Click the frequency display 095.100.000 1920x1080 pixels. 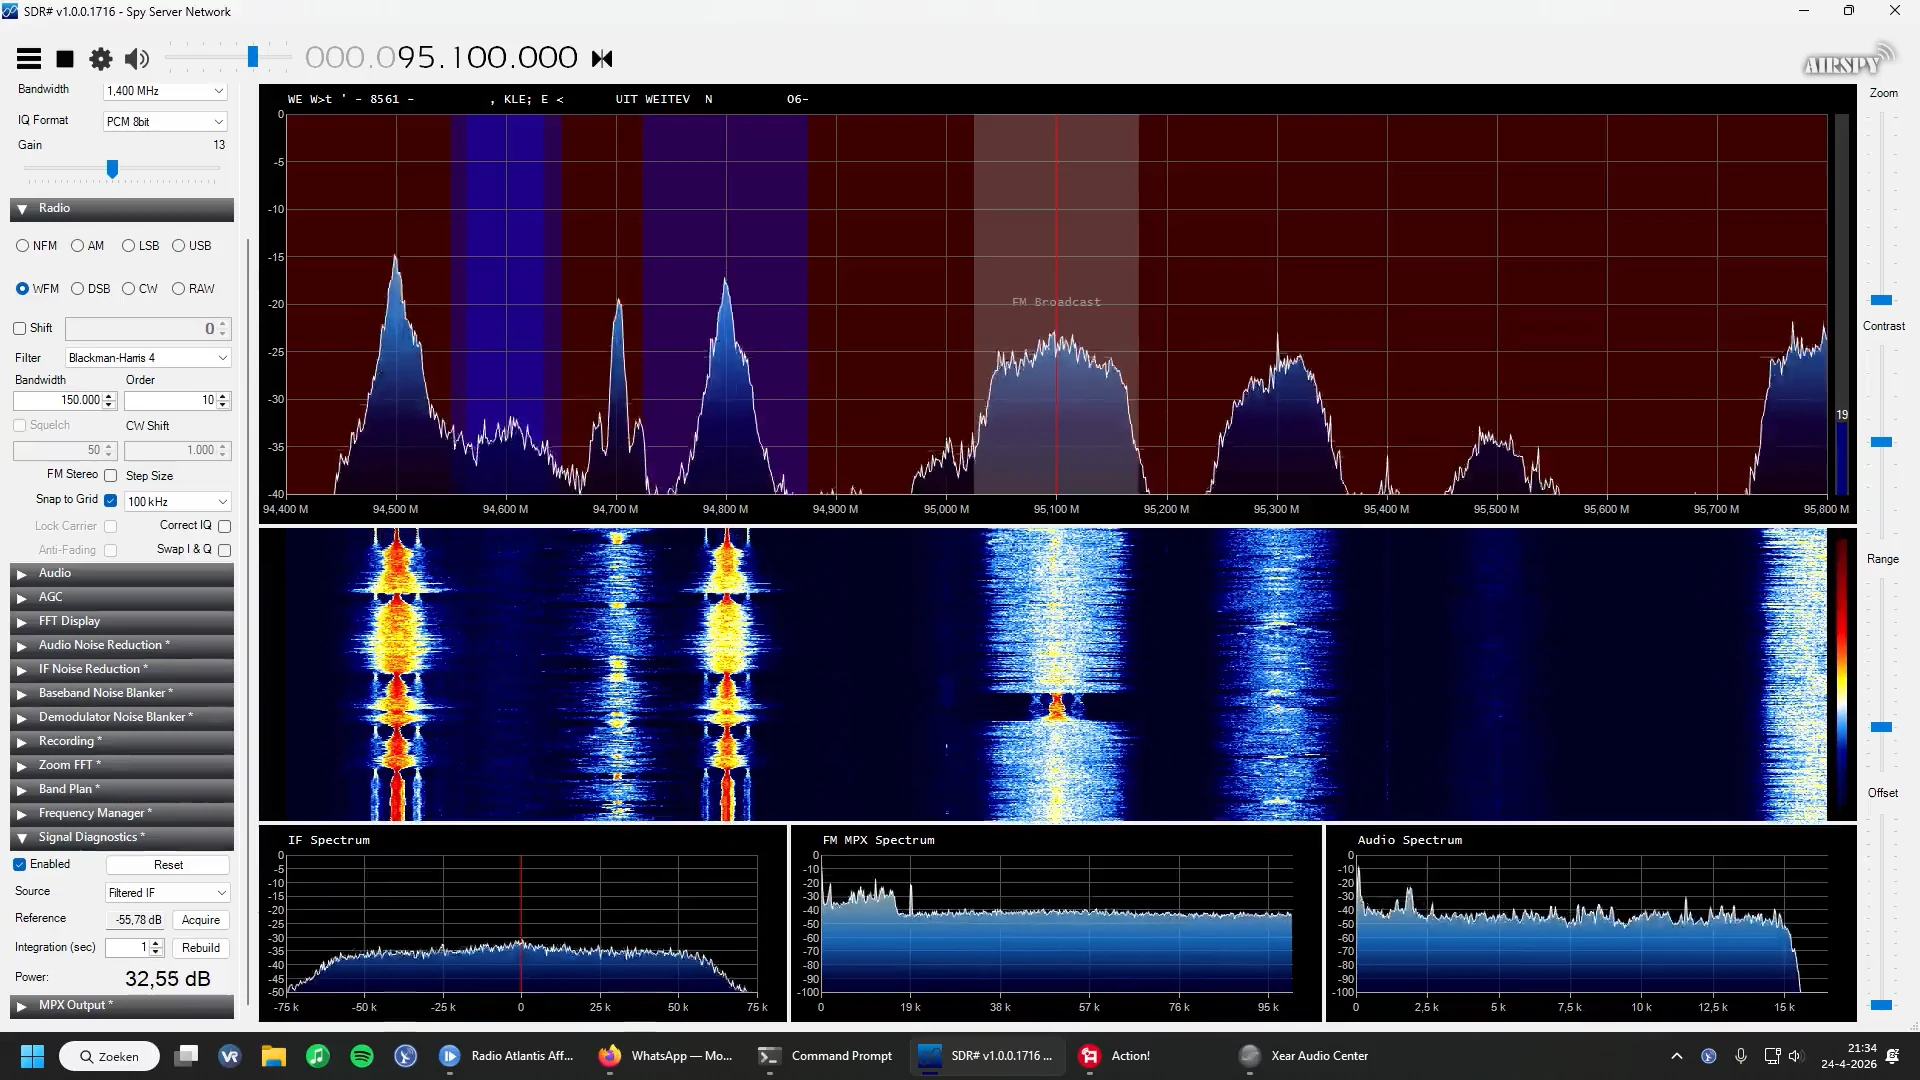click(441, 58)
